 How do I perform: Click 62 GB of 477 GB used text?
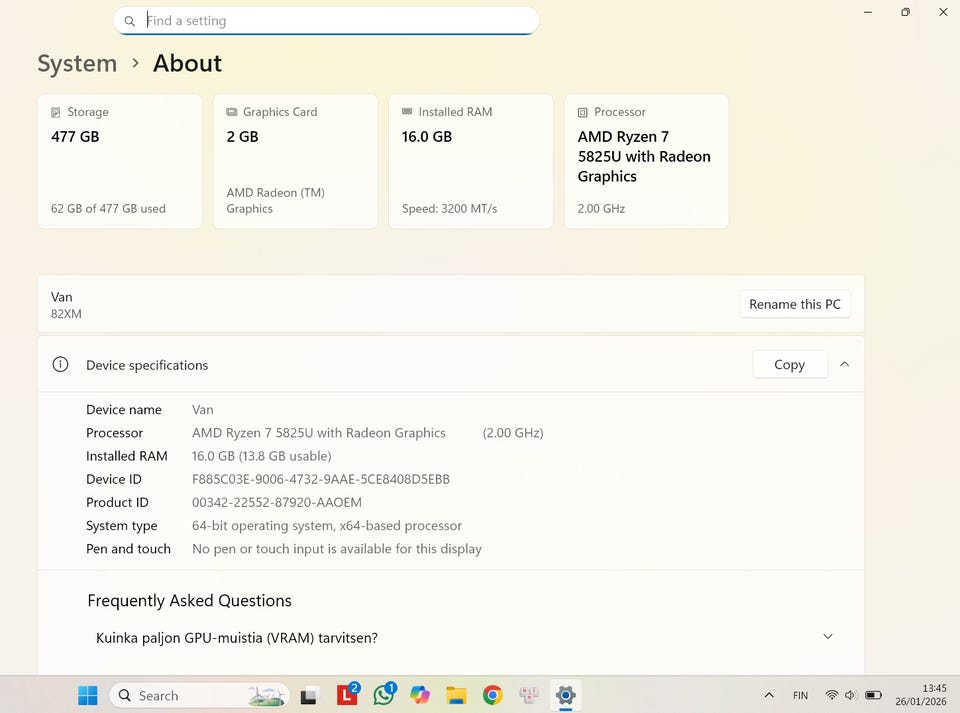[x=108, y=209]
